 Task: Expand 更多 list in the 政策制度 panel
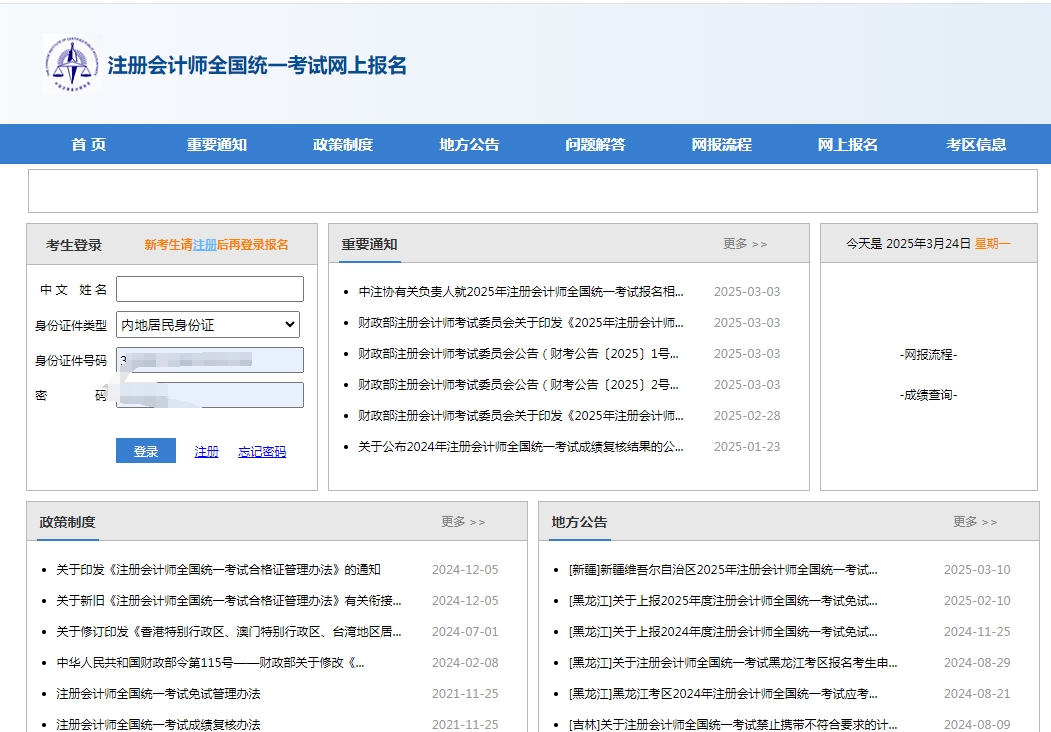pos(463,521)
